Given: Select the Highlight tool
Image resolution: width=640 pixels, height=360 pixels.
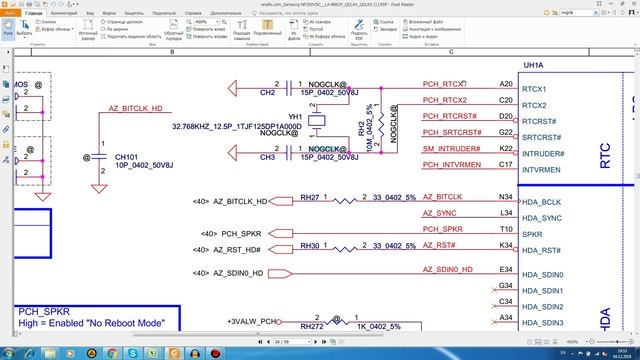Looking at the screenshot, I should pyautogui.click(x=267, y=28).
